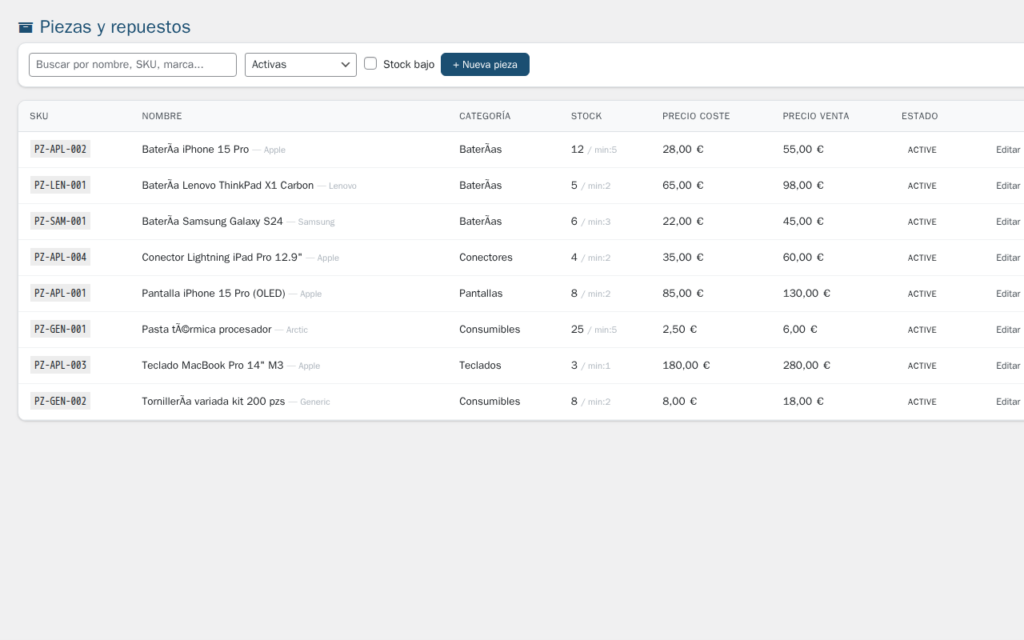This screenshot has height=640, width=1024.
Task: Click the NOMBRE column header
Action: [162, 116]
